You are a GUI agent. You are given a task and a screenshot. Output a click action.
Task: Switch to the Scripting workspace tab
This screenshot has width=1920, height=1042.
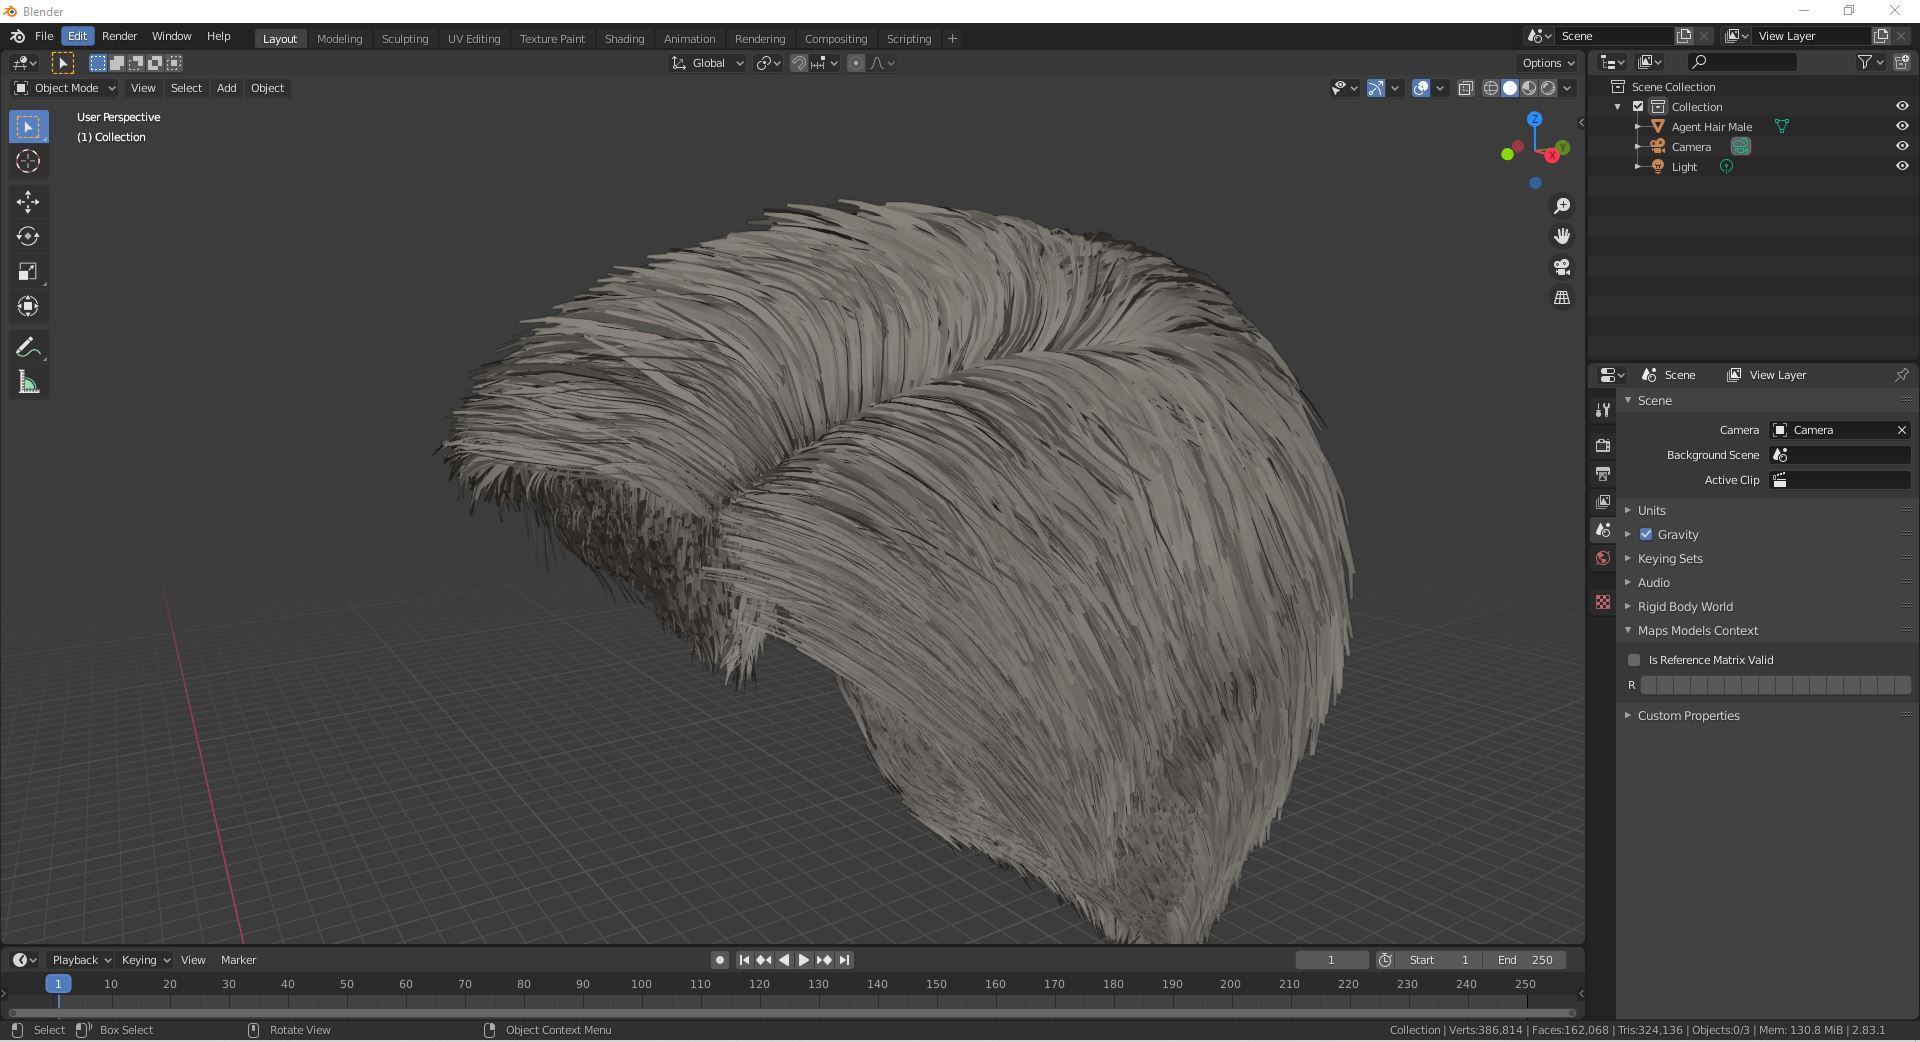pos(909,39)
